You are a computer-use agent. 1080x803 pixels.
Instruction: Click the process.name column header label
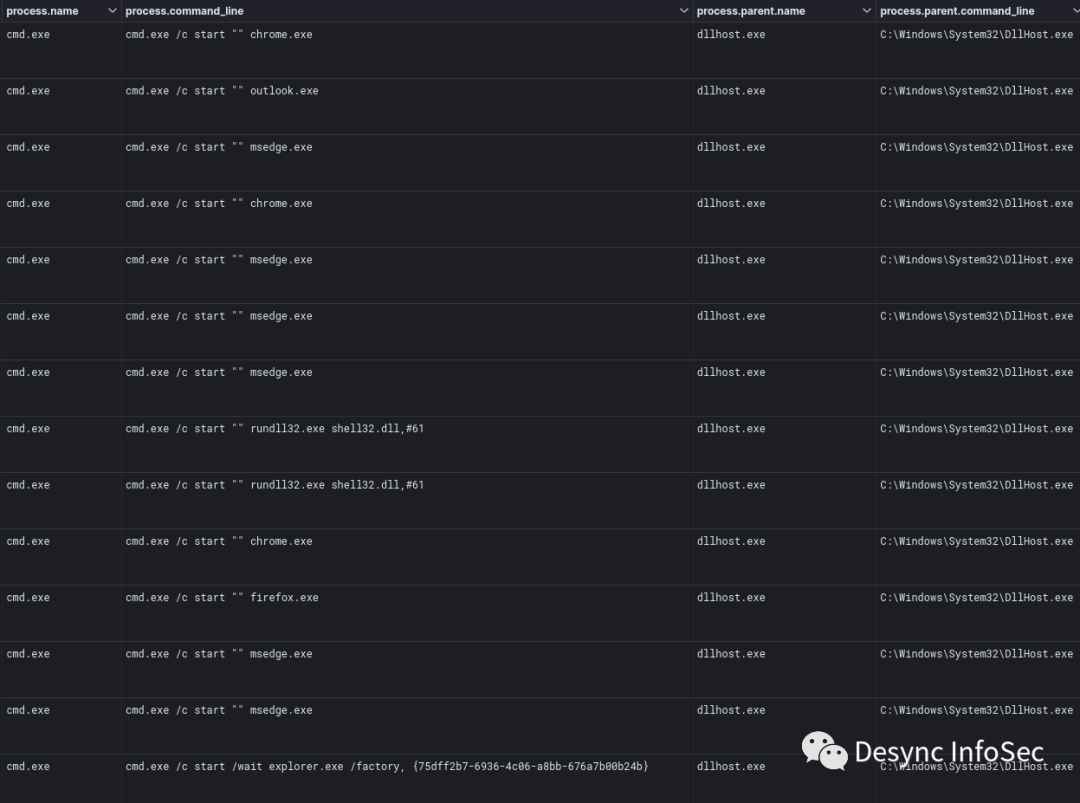[x=42, y=11]
